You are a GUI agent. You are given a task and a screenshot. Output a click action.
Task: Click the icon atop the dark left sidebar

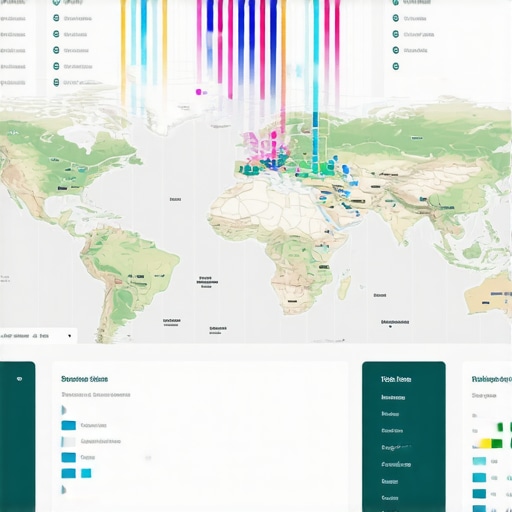pos(19,379)
